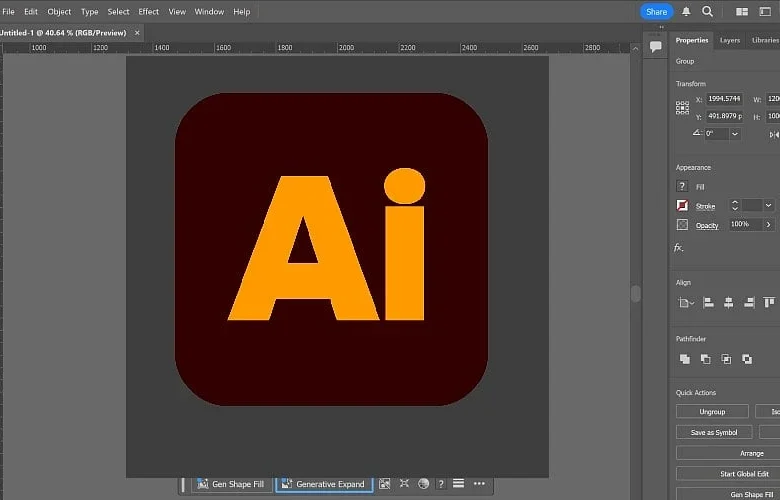Click the Opacity checker icon
780x500 pixels.
[682, 224]
